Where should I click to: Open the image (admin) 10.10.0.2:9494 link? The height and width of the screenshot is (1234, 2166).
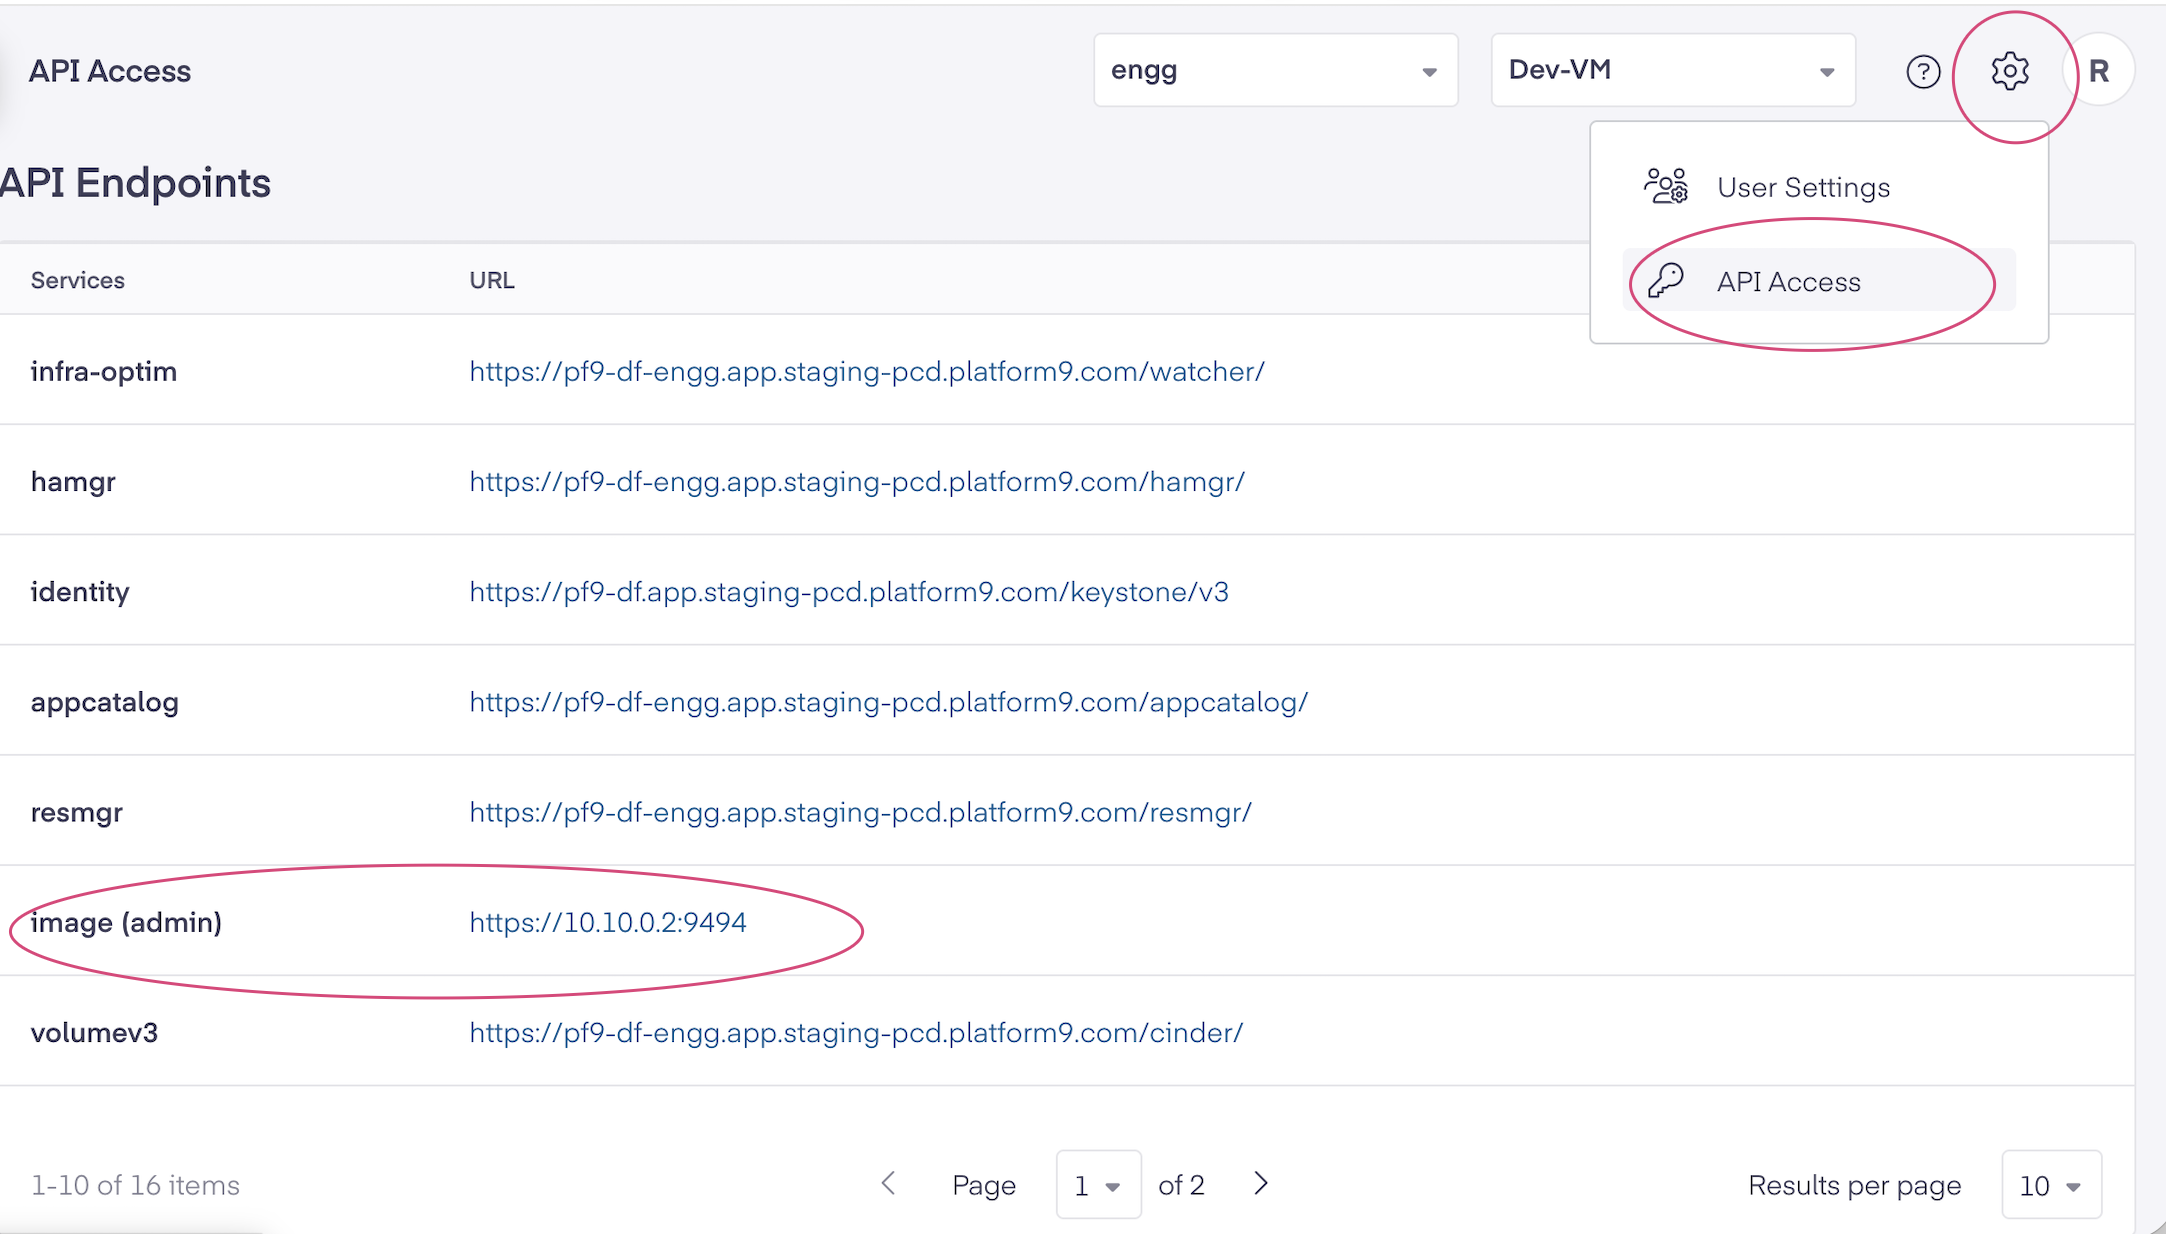pos(607,922)
